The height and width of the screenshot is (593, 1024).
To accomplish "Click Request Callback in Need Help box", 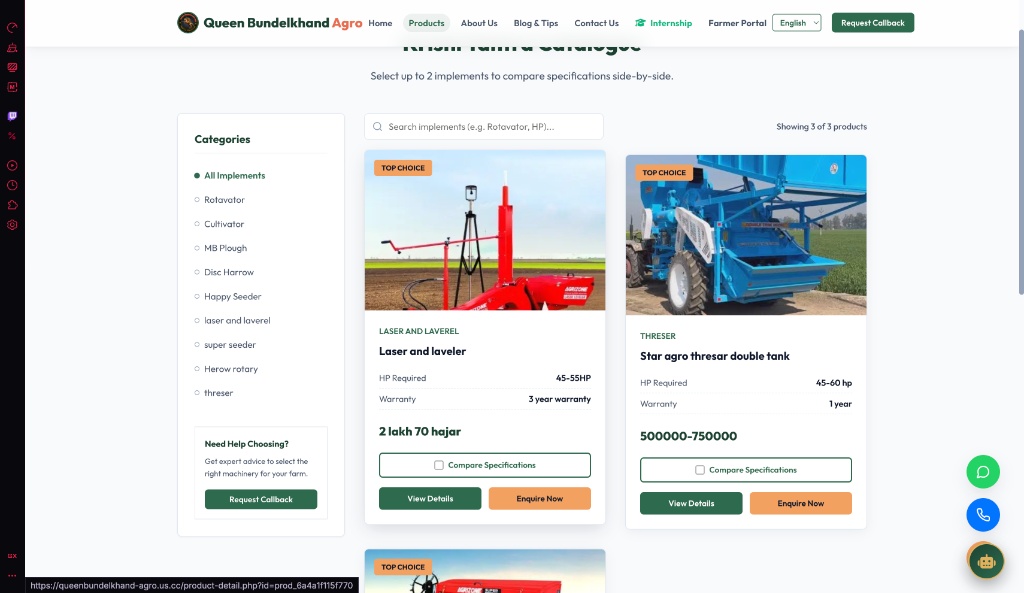I will point(261,499).
